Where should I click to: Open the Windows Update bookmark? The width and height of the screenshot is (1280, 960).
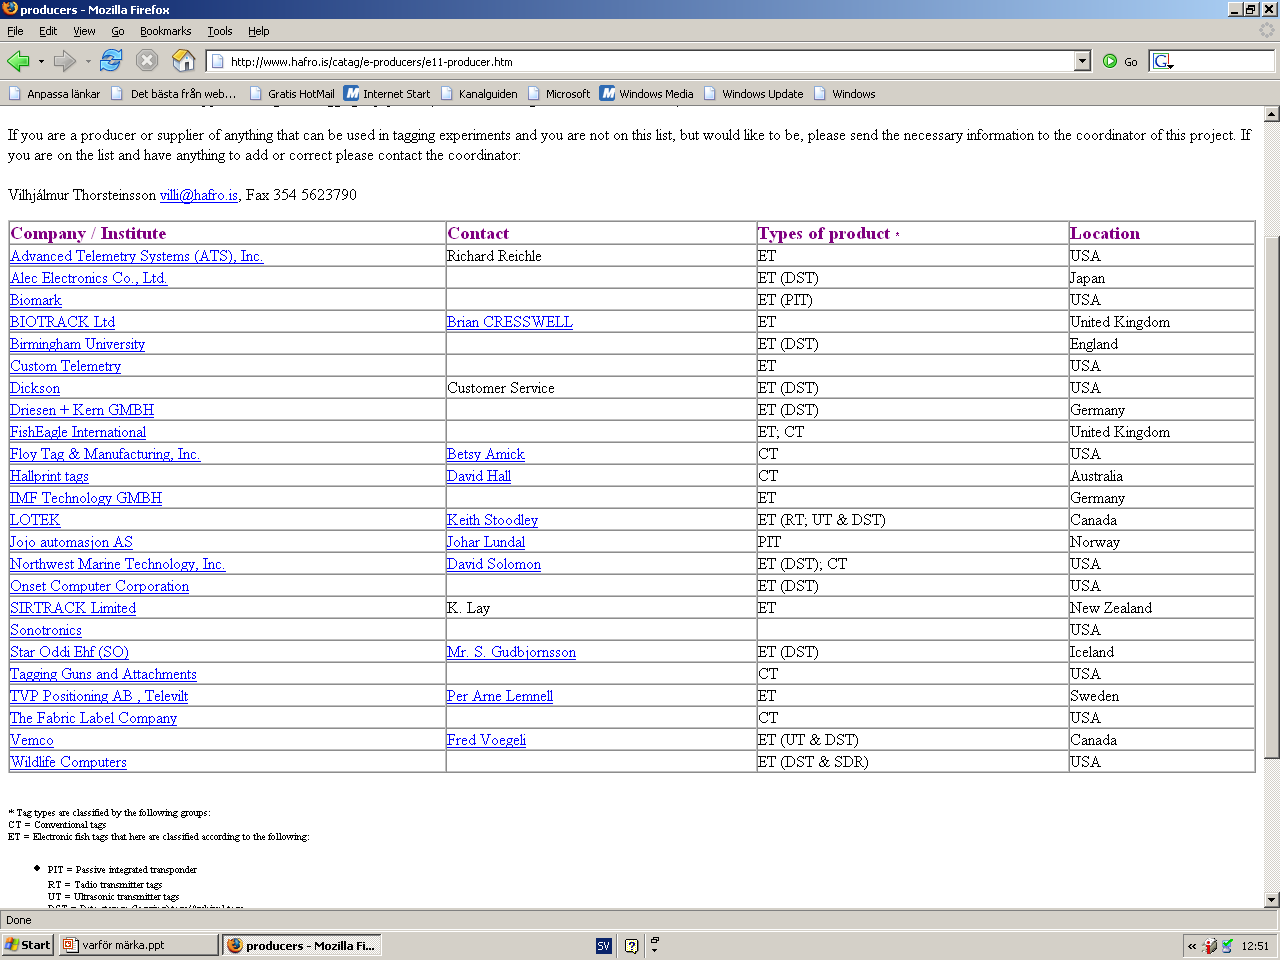tap(754, 94)
